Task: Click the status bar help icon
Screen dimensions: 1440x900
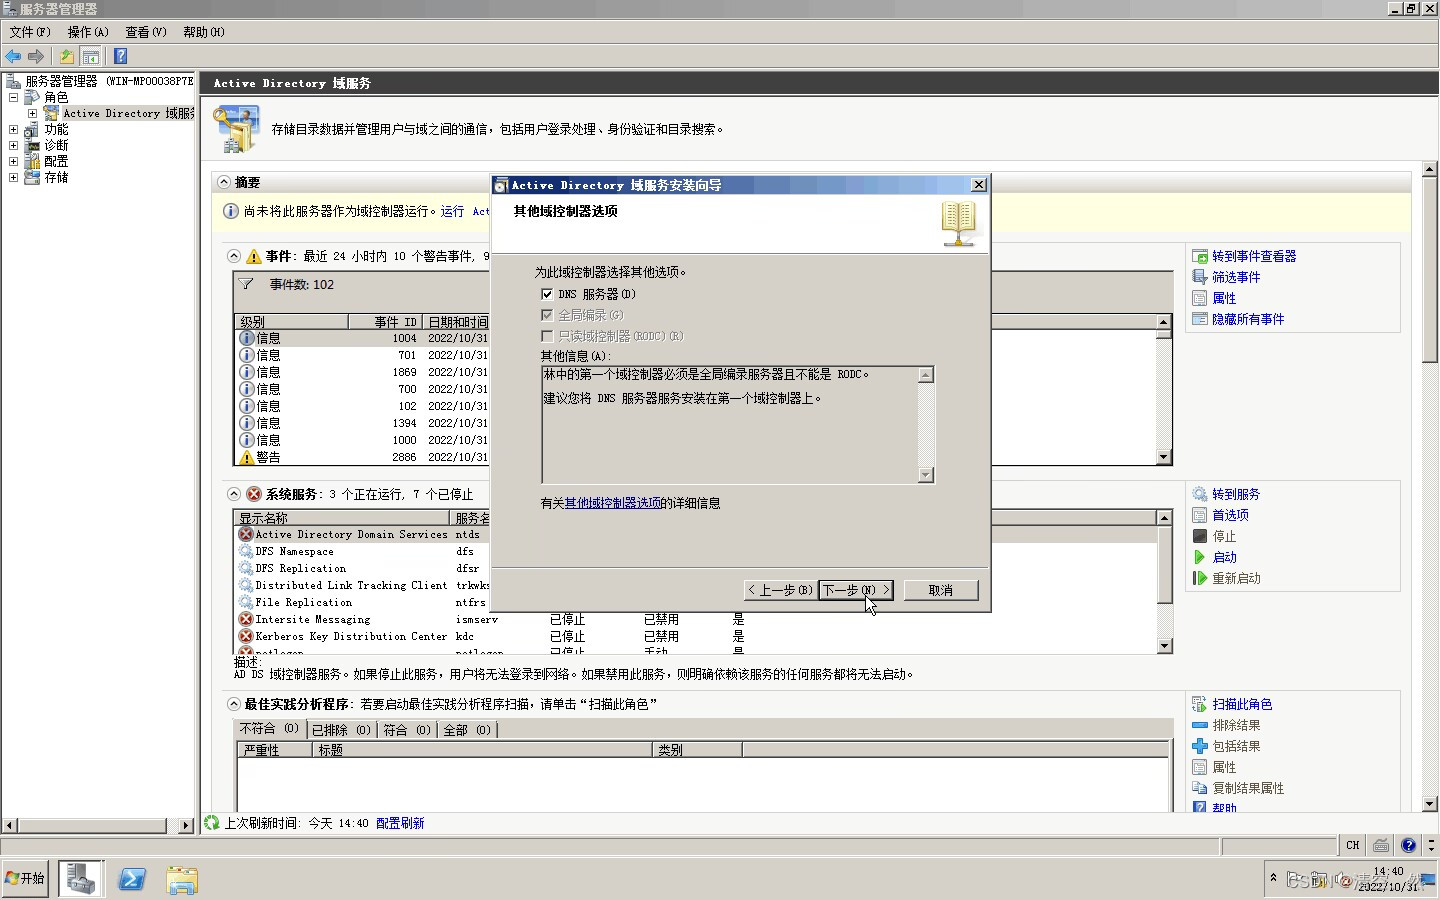Action: (1408, 846)
